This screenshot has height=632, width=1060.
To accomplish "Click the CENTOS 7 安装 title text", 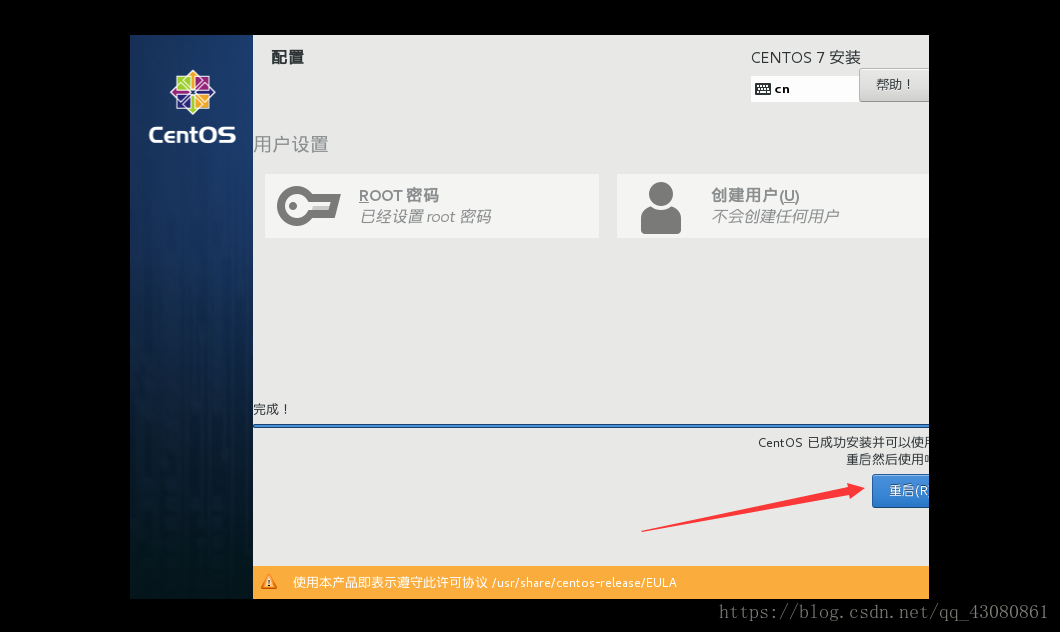I will click(x=806, y=57).
